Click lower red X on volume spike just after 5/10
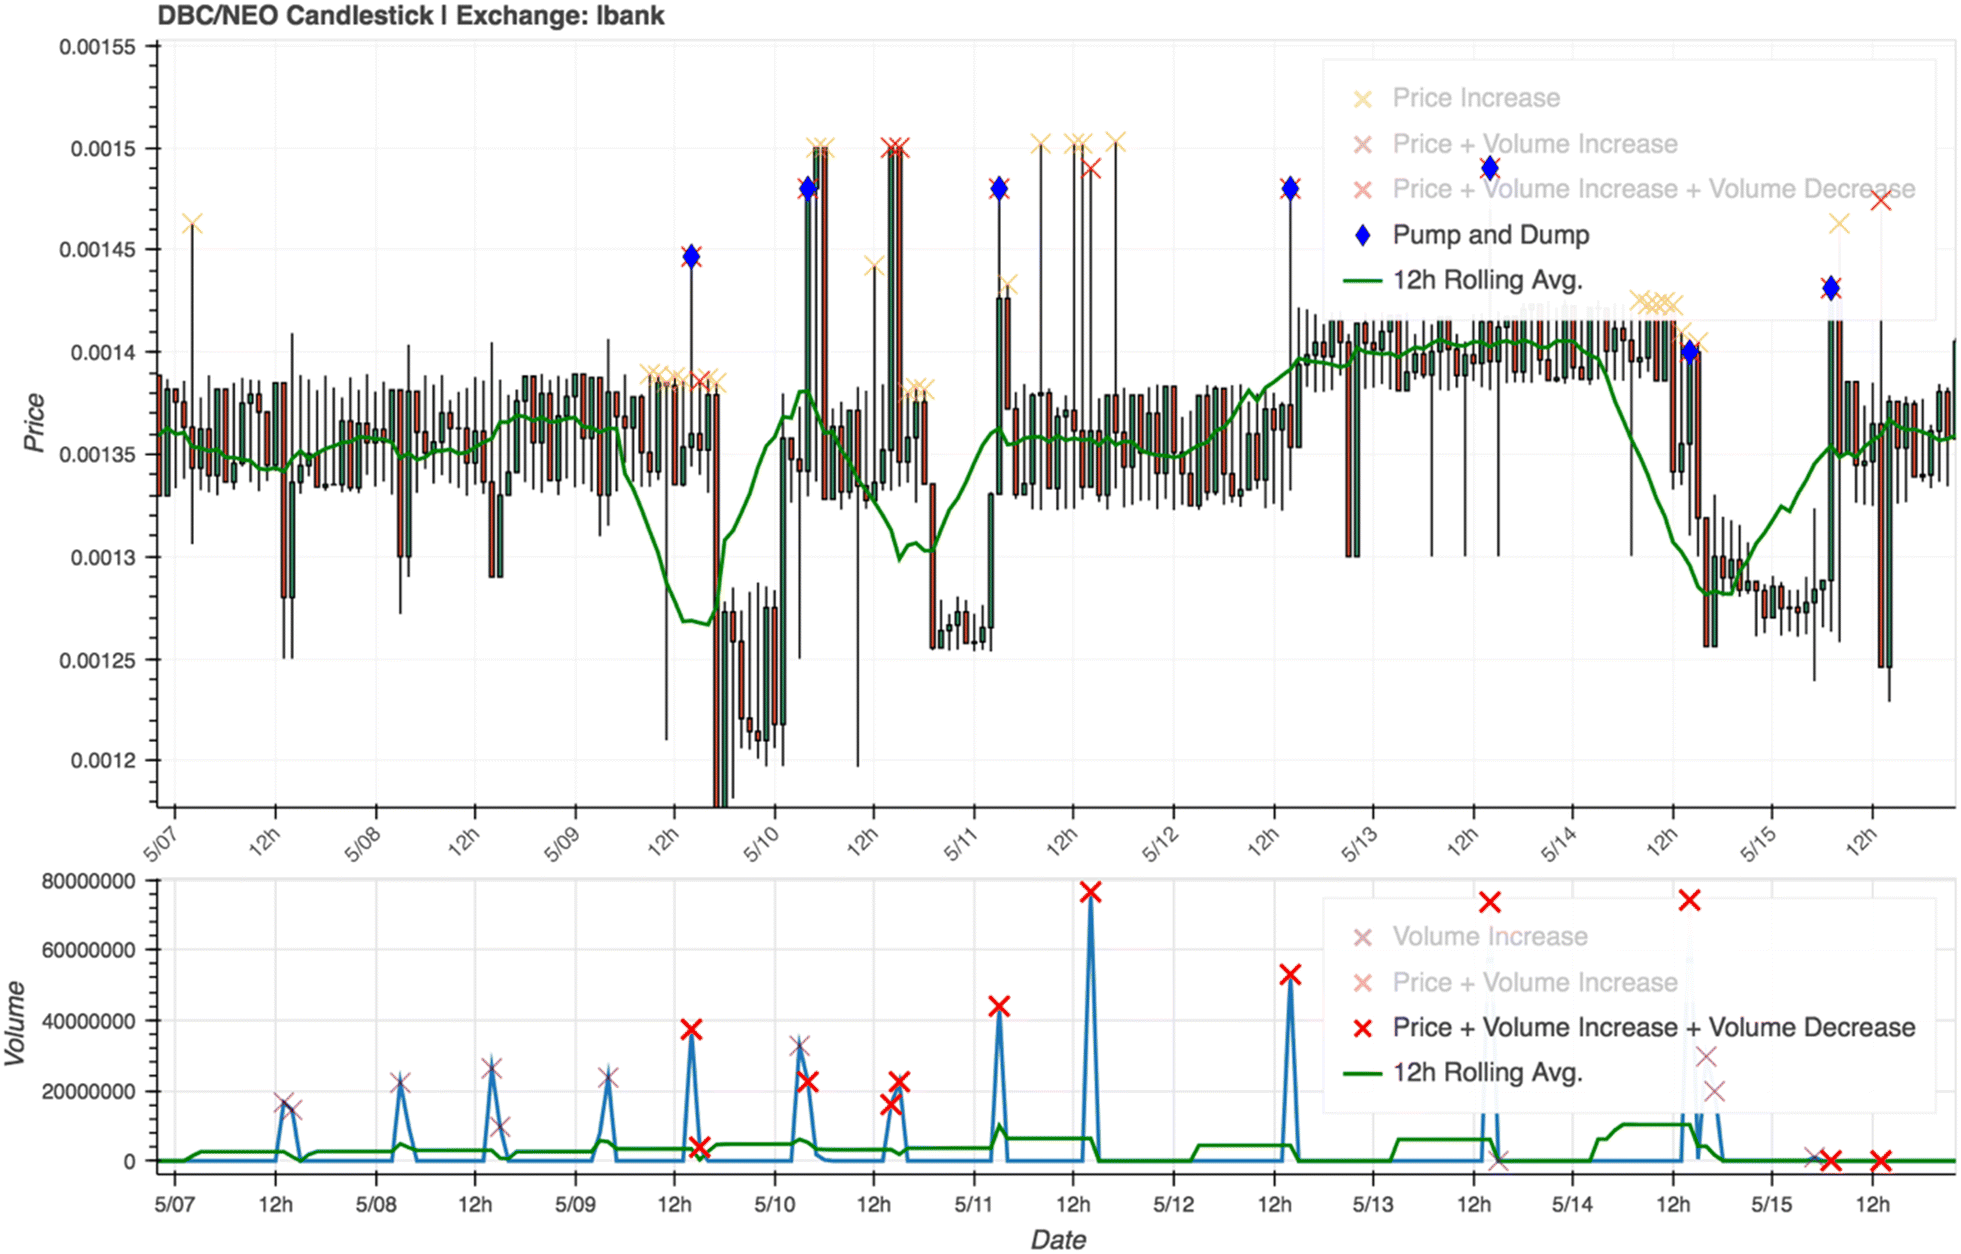The height and width of the screenshot is (1254, 1961). coord(808,1082)
